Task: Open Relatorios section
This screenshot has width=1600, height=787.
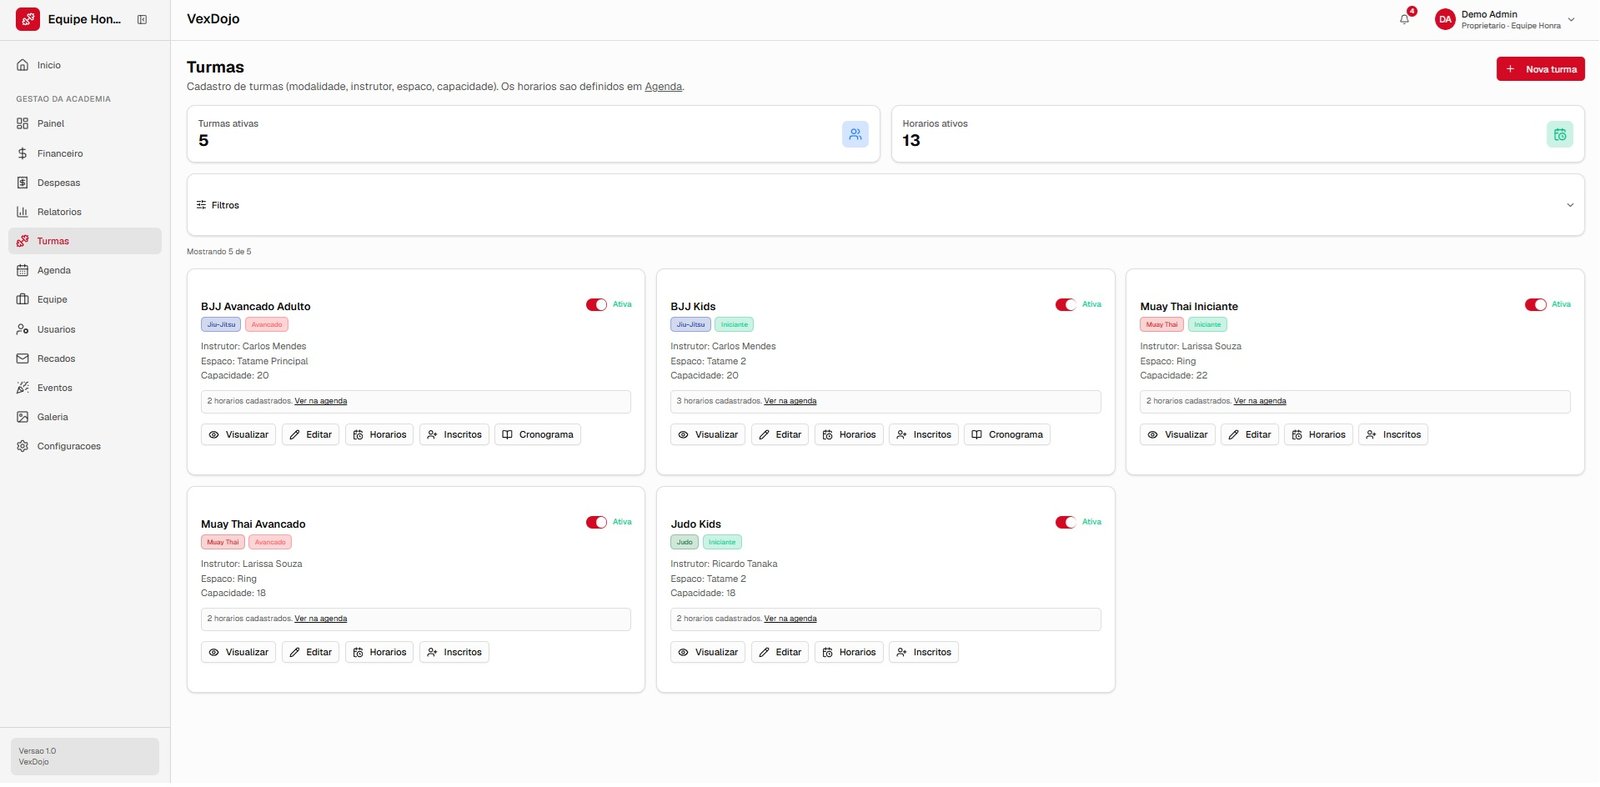Action: 85,212
